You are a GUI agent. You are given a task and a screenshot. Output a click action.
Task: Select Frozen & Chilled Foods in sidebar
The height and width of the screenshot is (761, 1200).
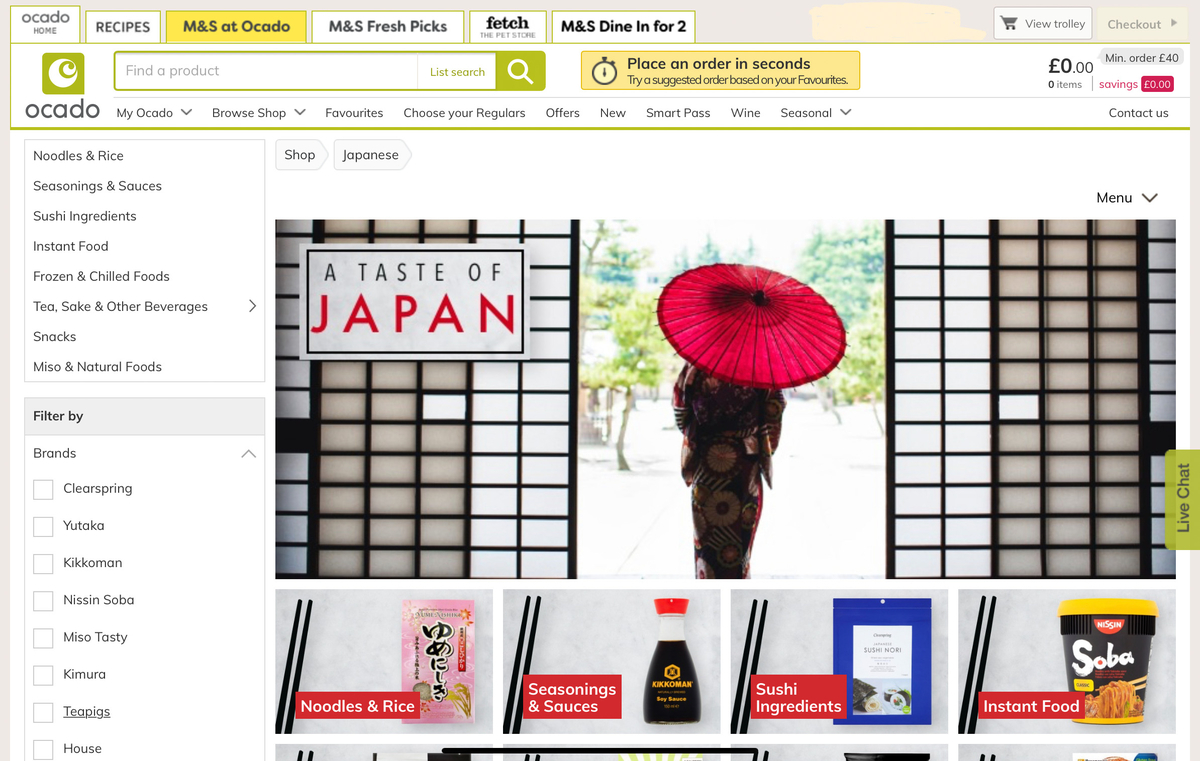101,276
